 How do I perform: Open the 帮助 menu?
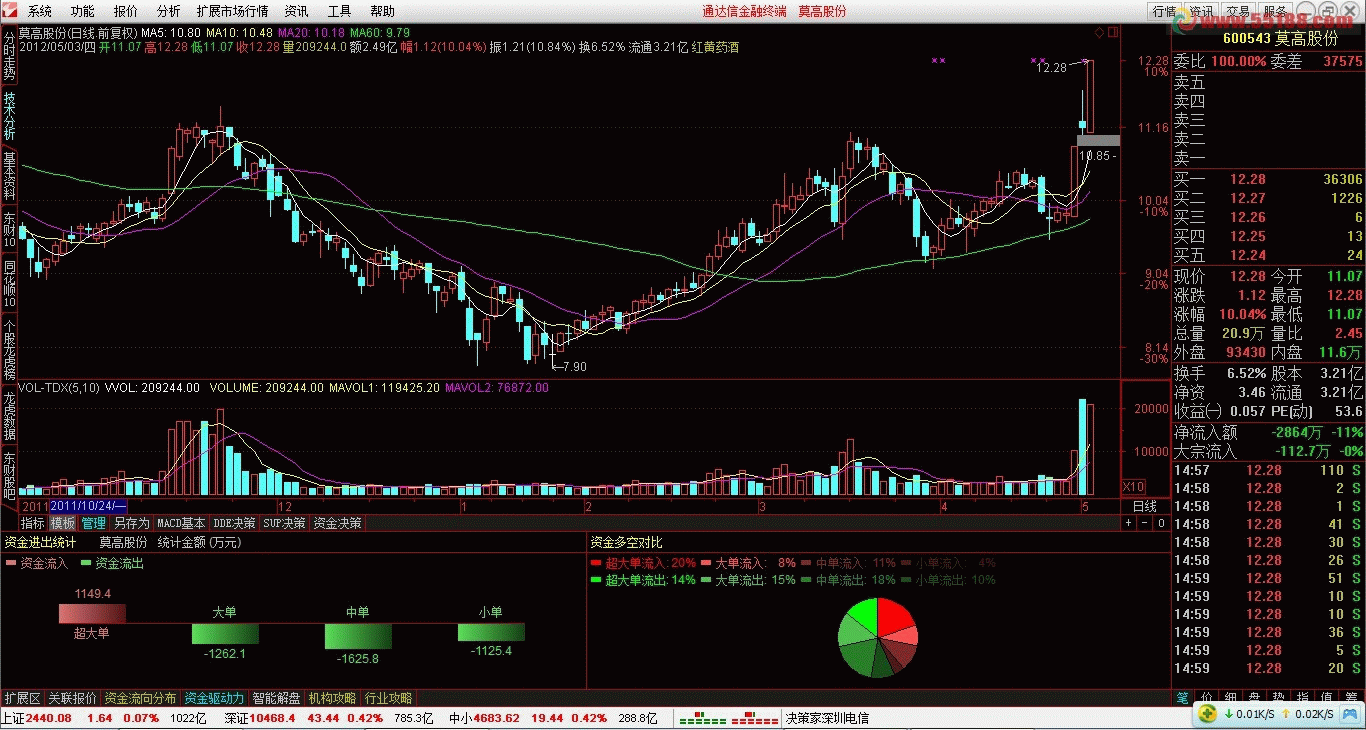click(x=382, y=11)
